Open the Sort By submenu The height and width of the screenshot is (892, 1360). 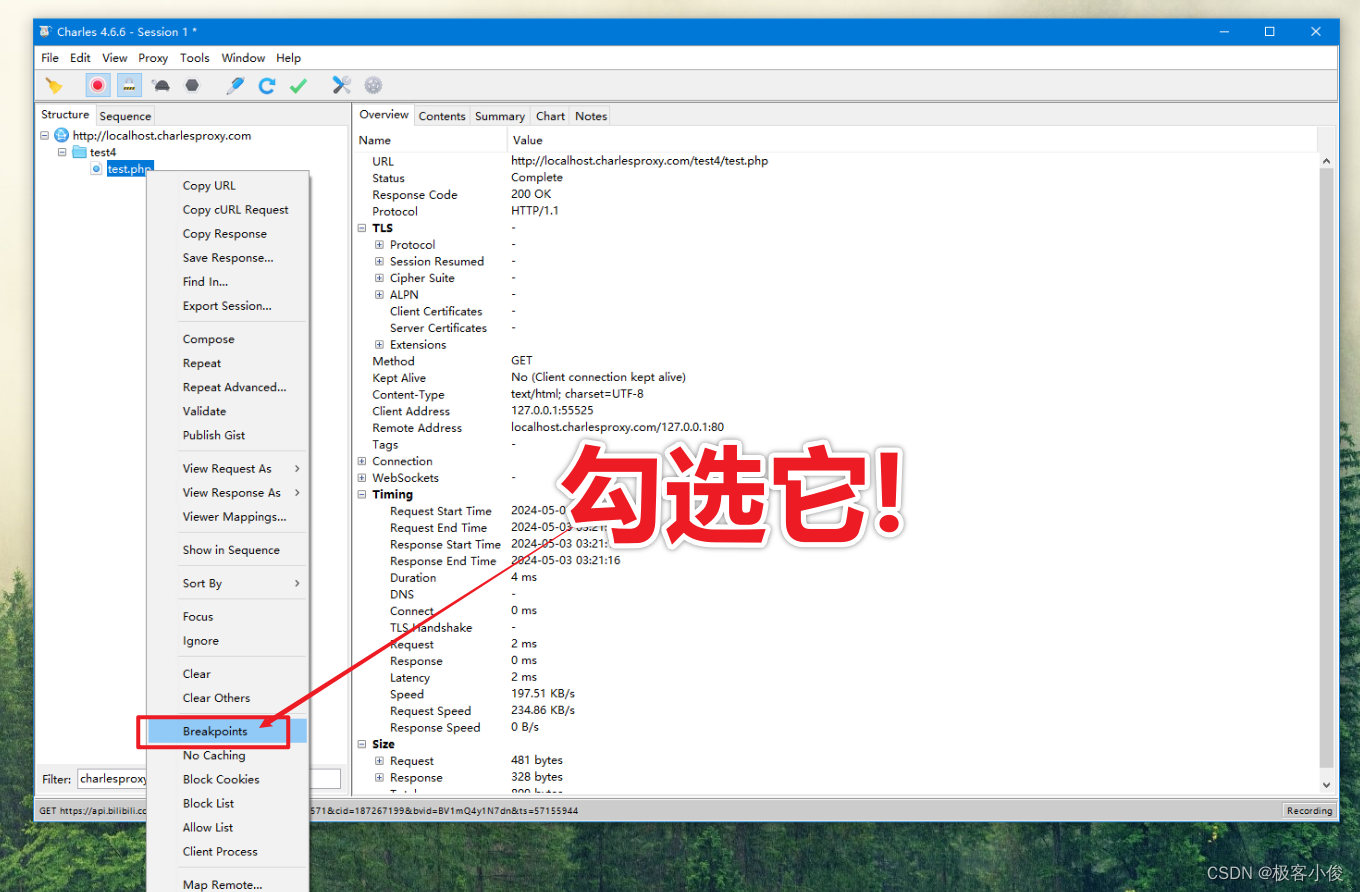[228, 584]
